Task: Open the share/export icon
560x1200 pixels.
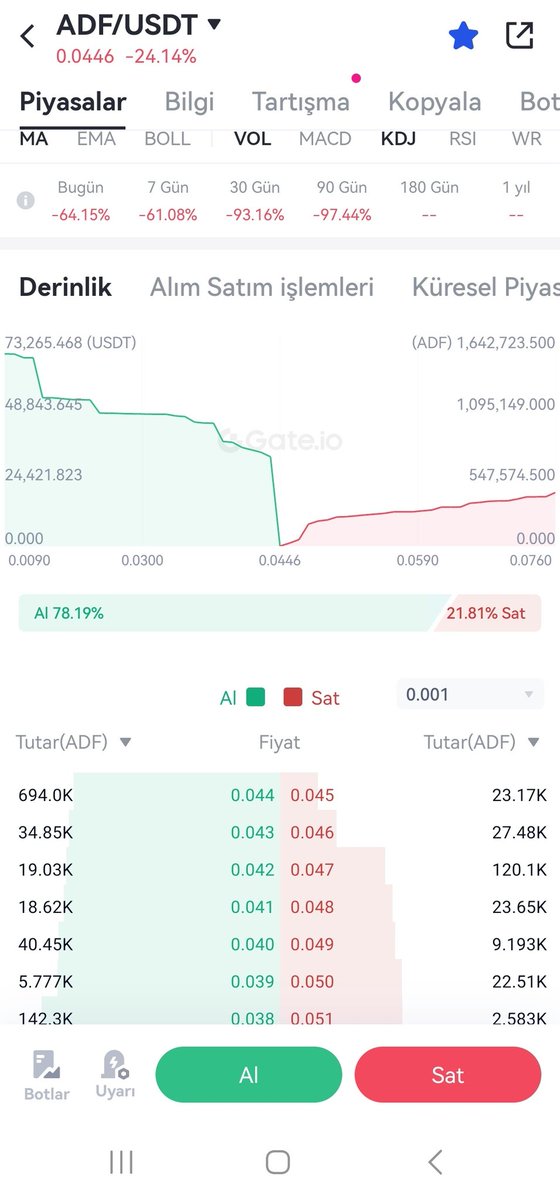Action: tap(519, 36)
